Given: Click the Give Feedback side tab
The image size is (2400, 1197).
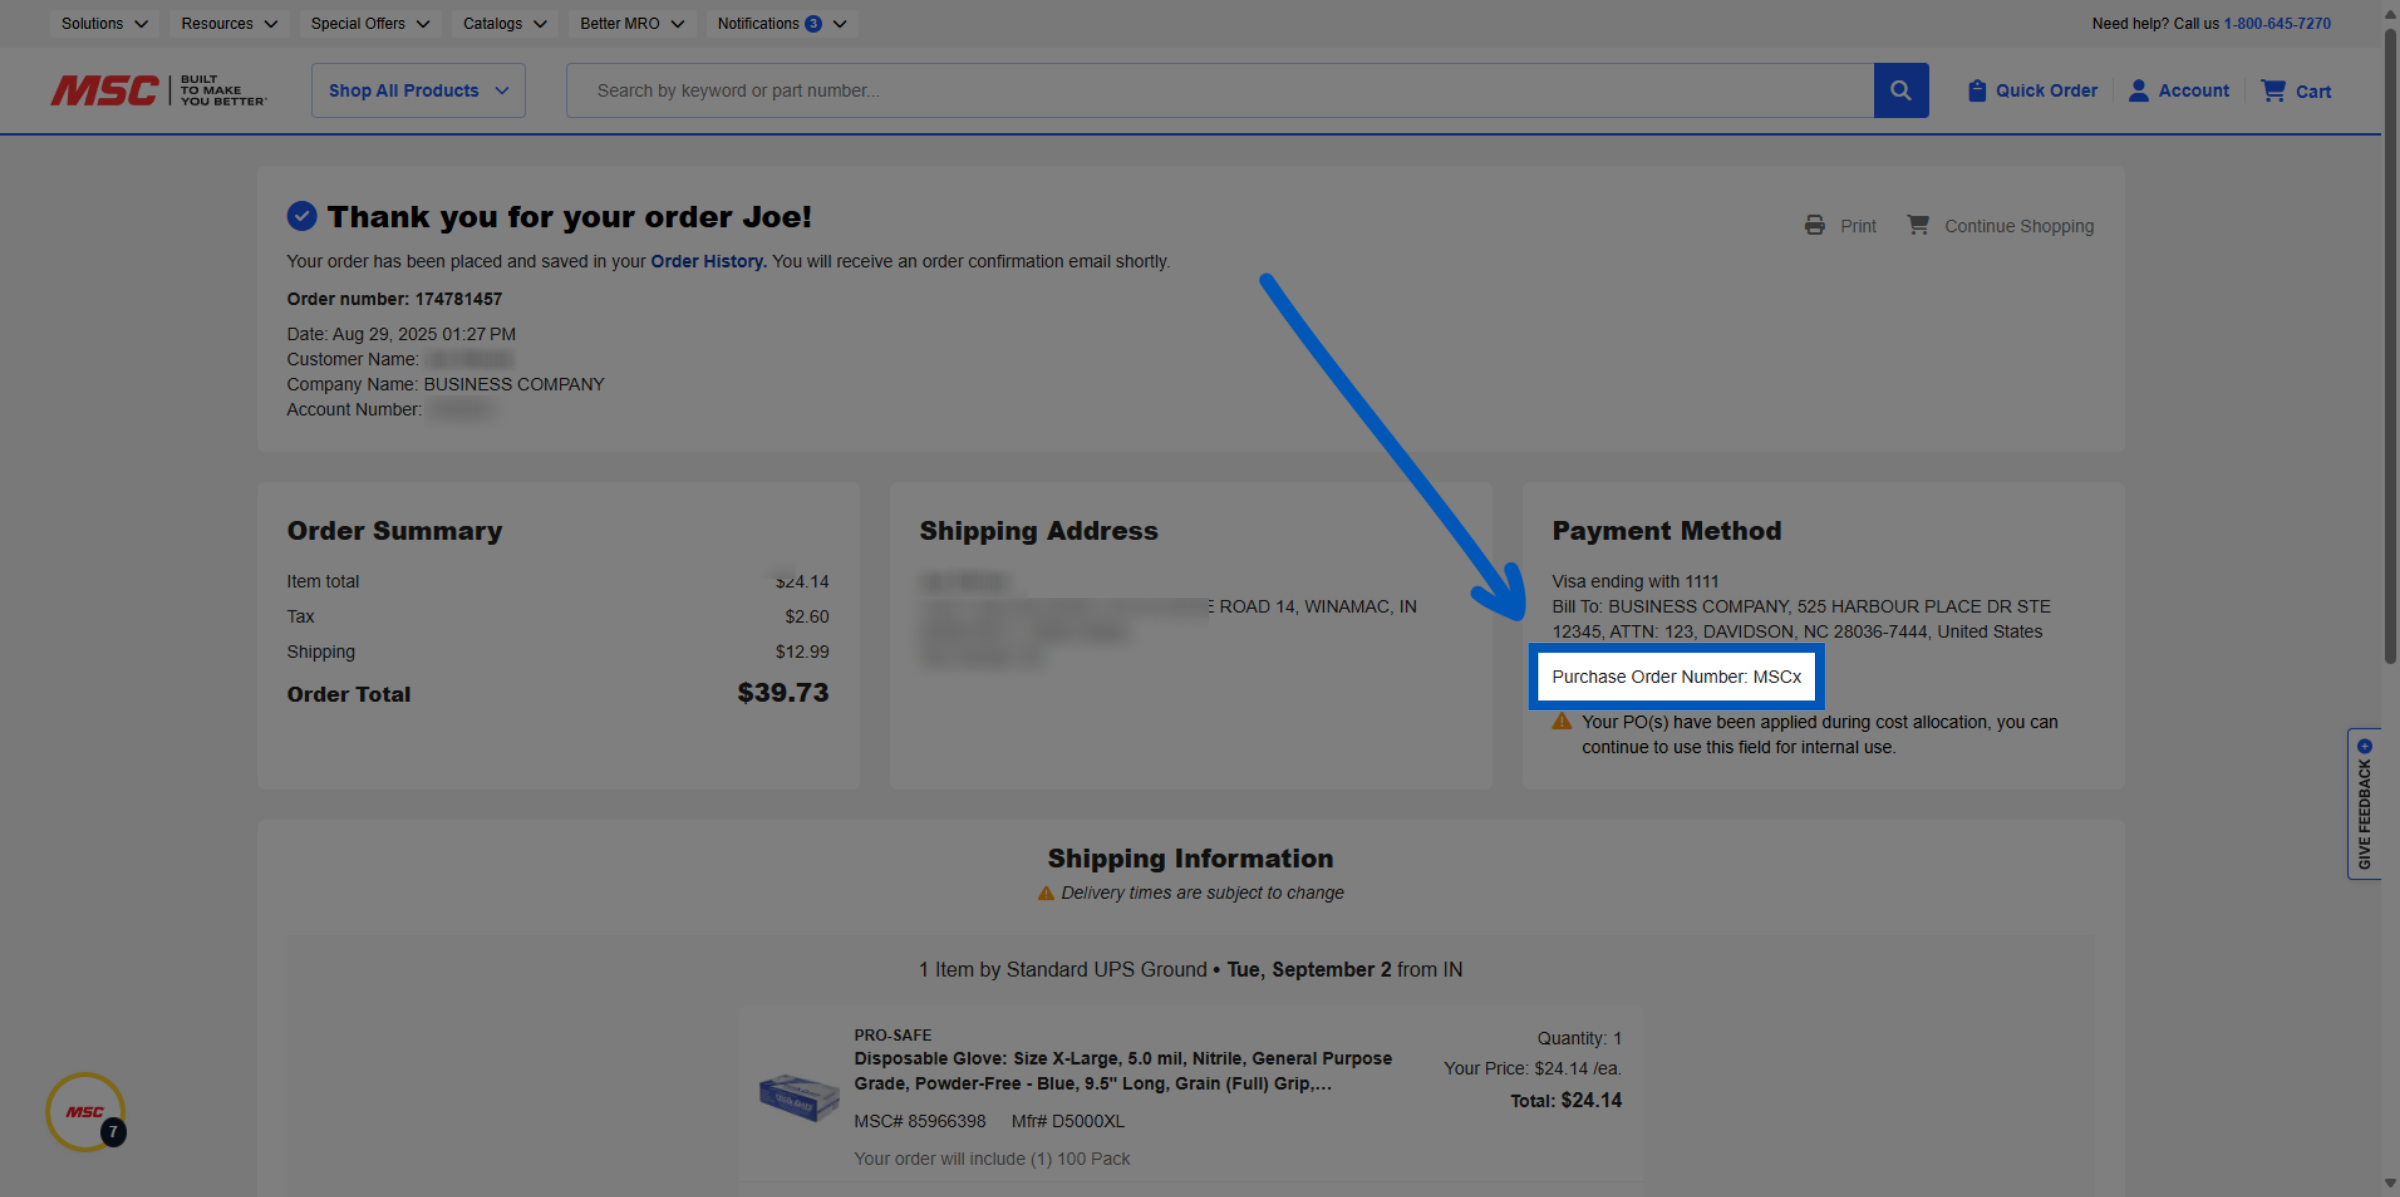Looking at the screenshot, I should click(2364, 803).
